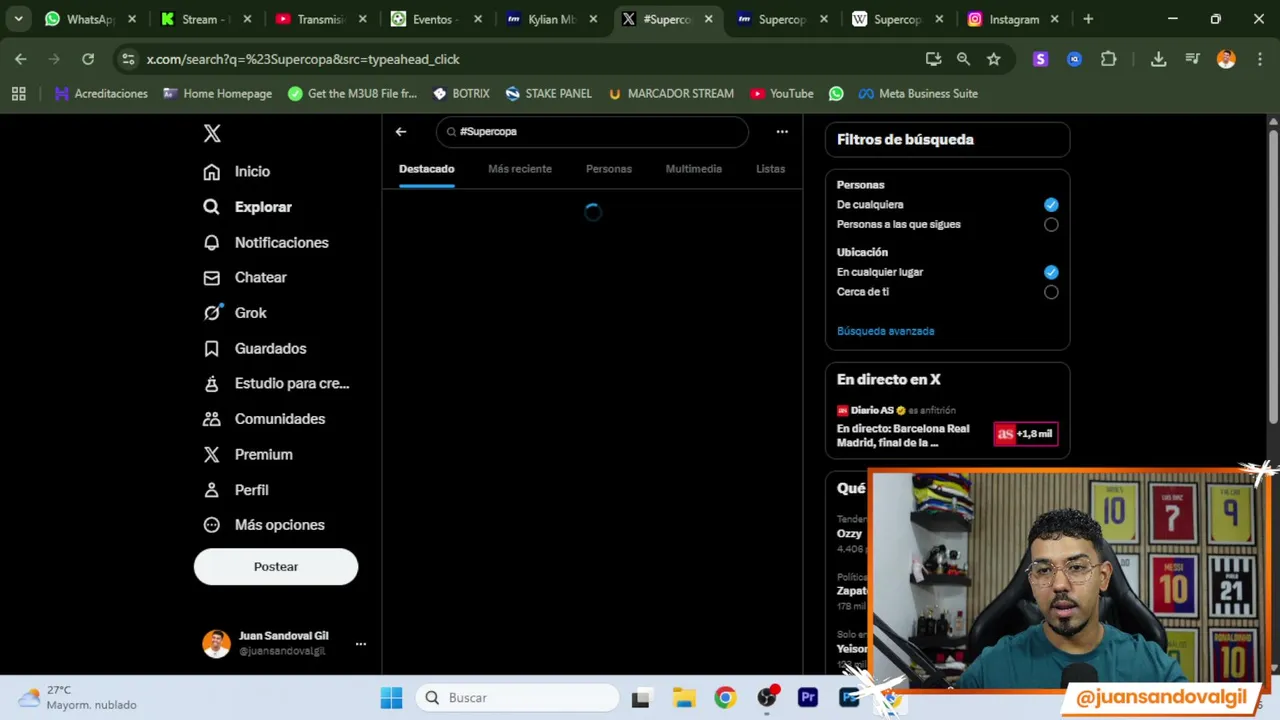Viewport: 1280px width, 720px height.
Task: Click install app icon in address bar
Action: point(933,59)
